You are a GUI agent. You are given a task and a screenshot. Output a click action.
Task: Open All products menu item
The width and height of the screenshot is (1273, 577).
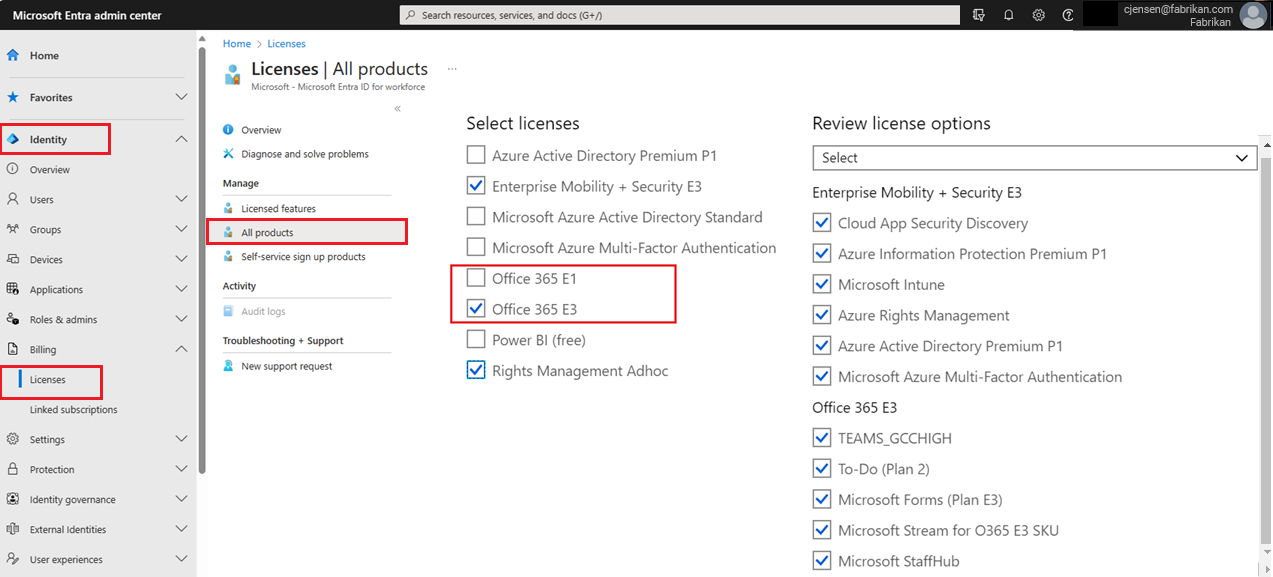click(267, 233)
